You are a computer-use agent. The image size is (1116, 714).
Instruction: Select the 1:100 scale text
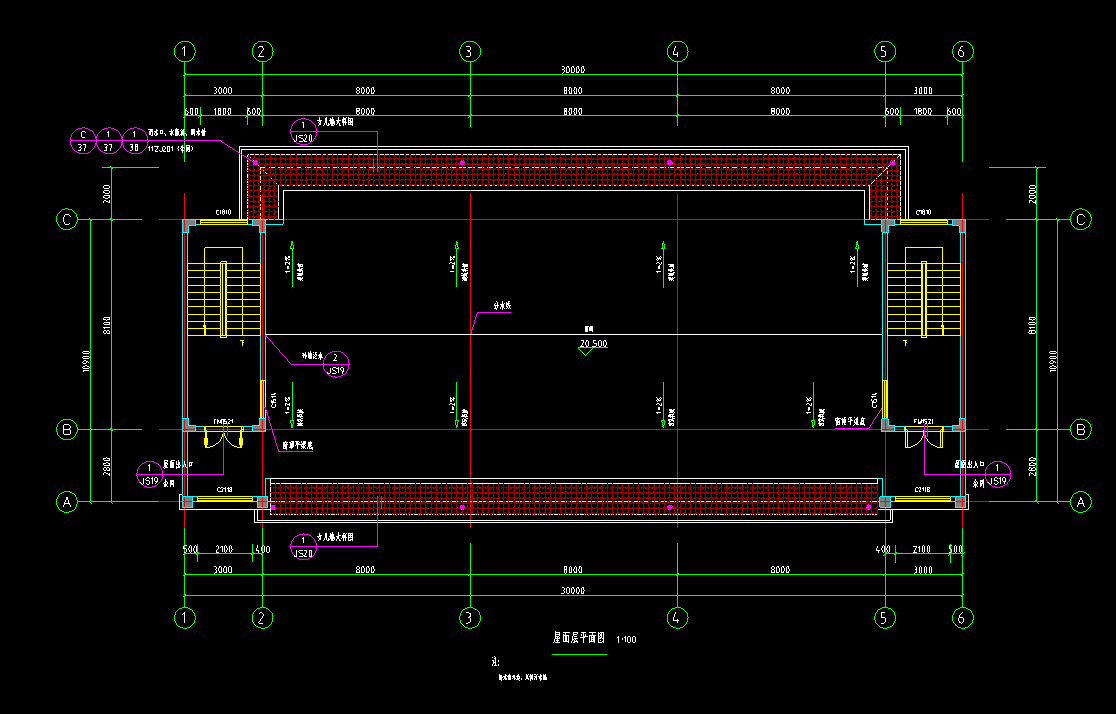click(626, 639)
